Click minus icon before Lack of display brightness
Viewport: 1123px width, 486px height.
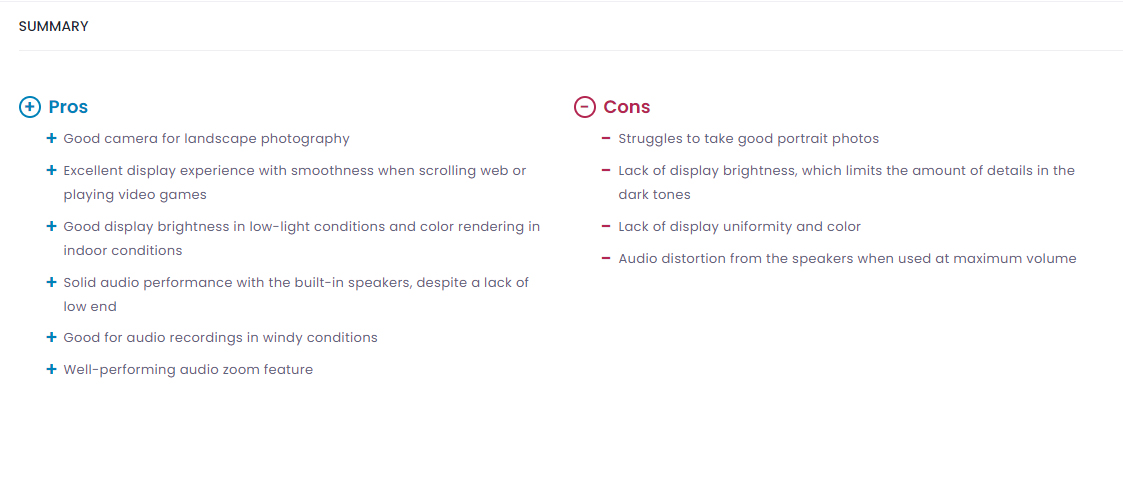point(606,170)
